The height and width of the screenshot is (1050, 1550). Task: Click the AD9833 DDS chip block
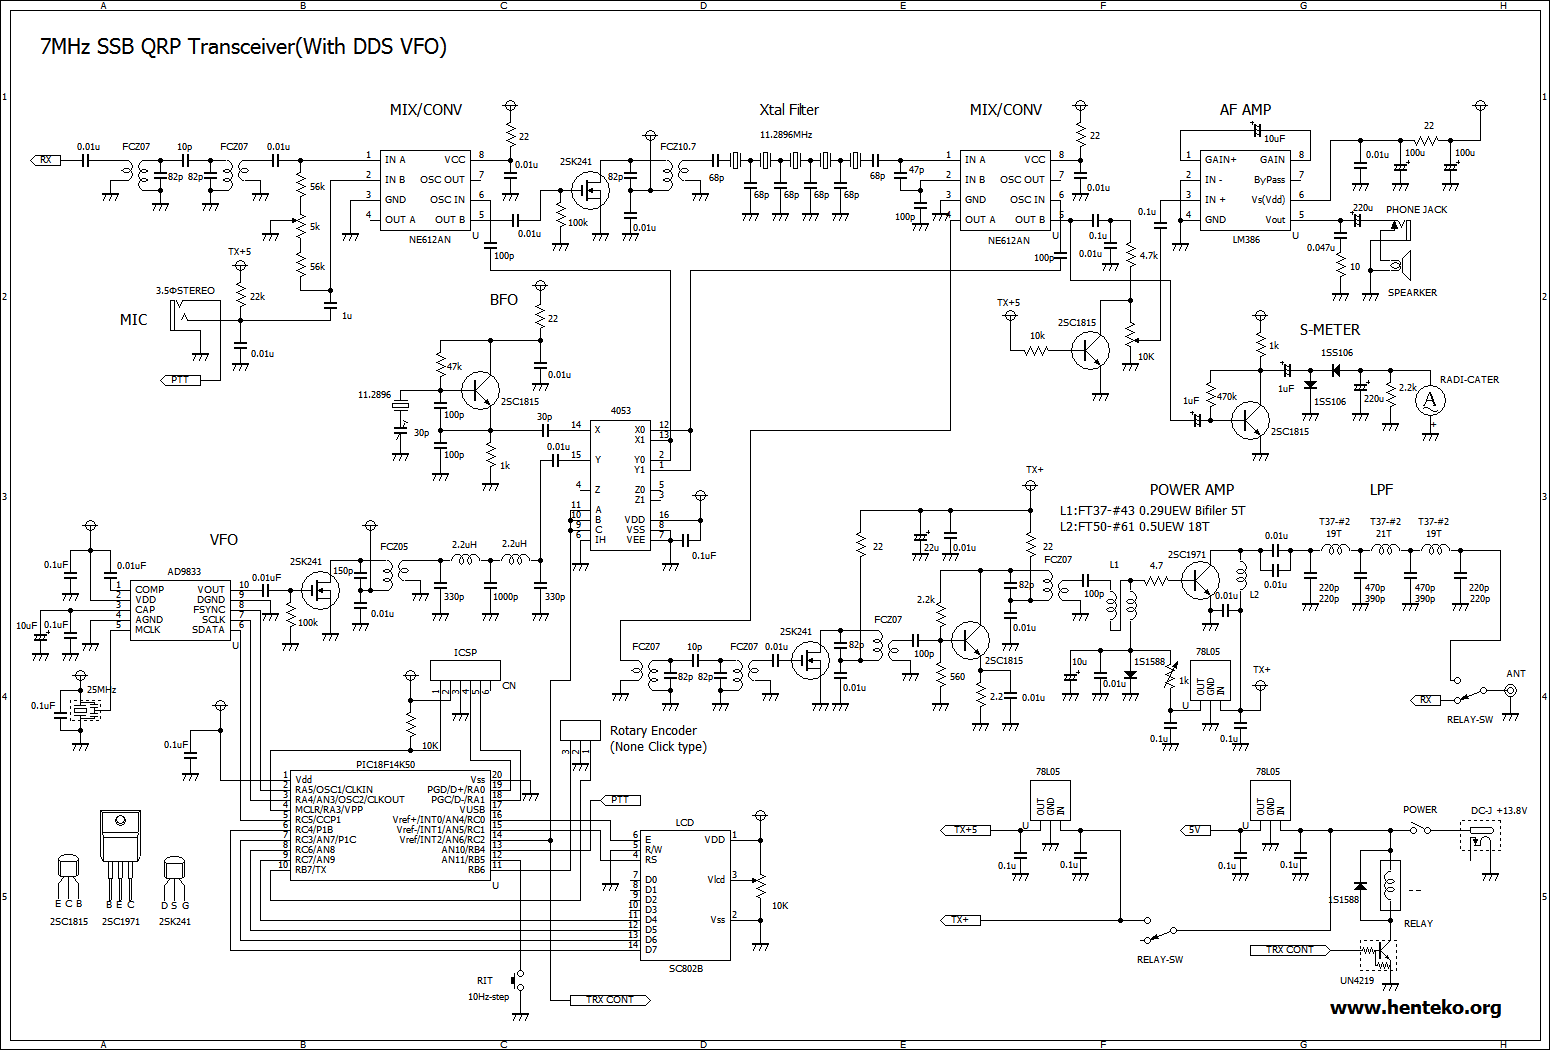180,610
